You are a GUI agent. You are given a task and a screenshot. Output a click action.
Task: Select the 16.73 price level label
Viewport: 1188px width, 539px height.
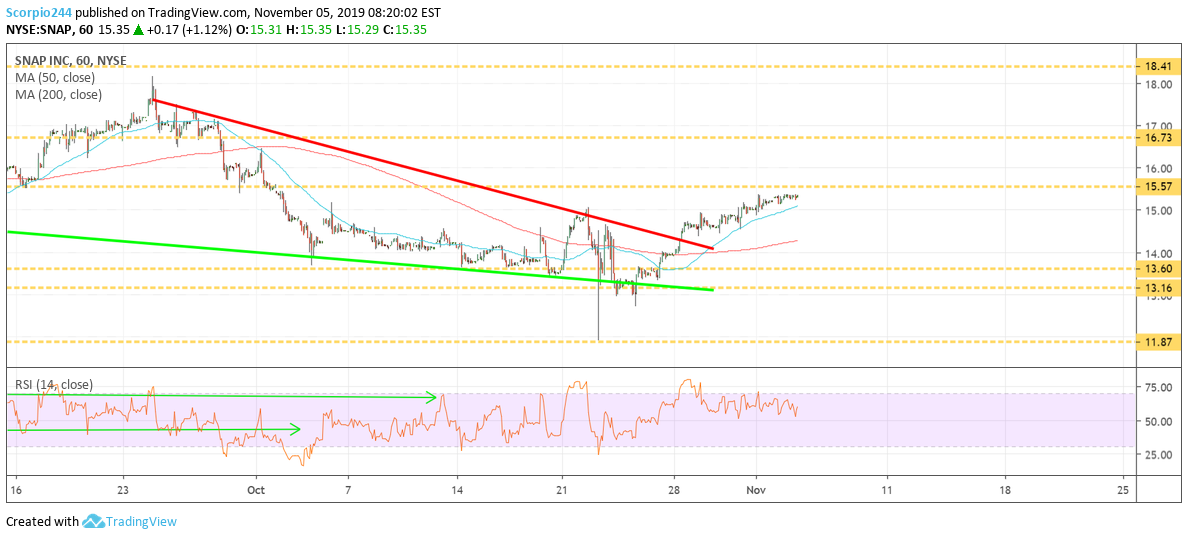coord(1155,138)
